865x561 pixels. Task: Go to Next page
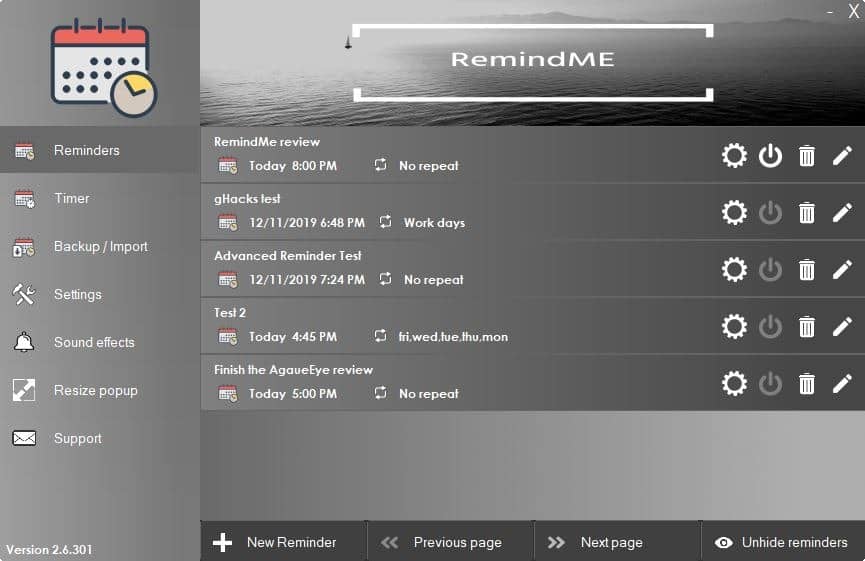pyautogui.click(x=617, y=542)
